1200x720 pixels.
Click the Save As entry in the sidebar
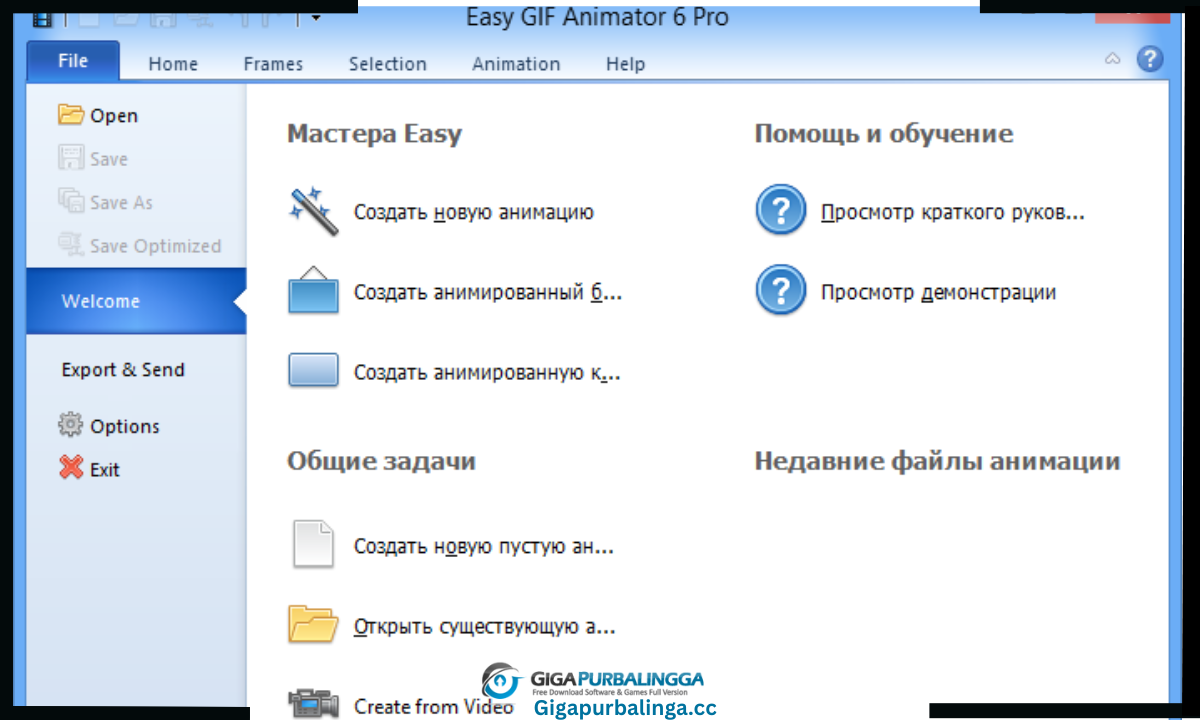(105, 202)
